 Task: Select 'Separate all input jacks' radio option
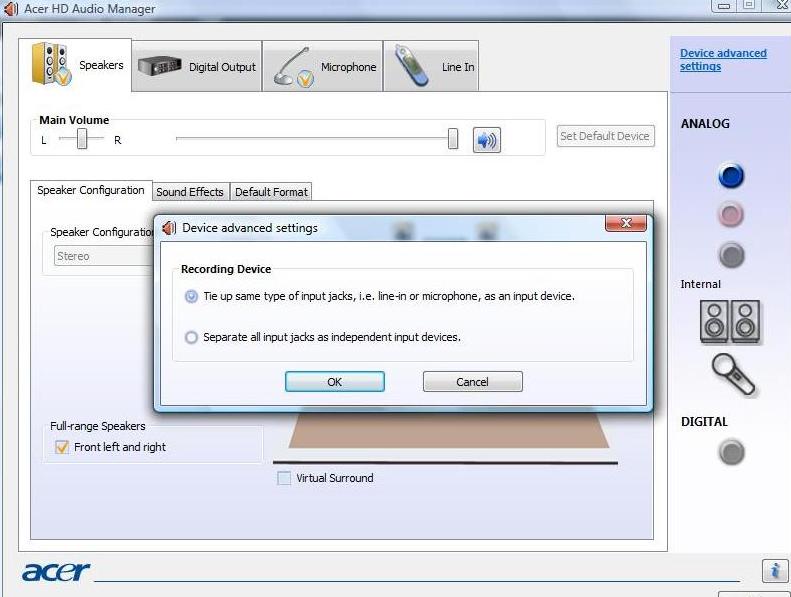tap(191, 337)
